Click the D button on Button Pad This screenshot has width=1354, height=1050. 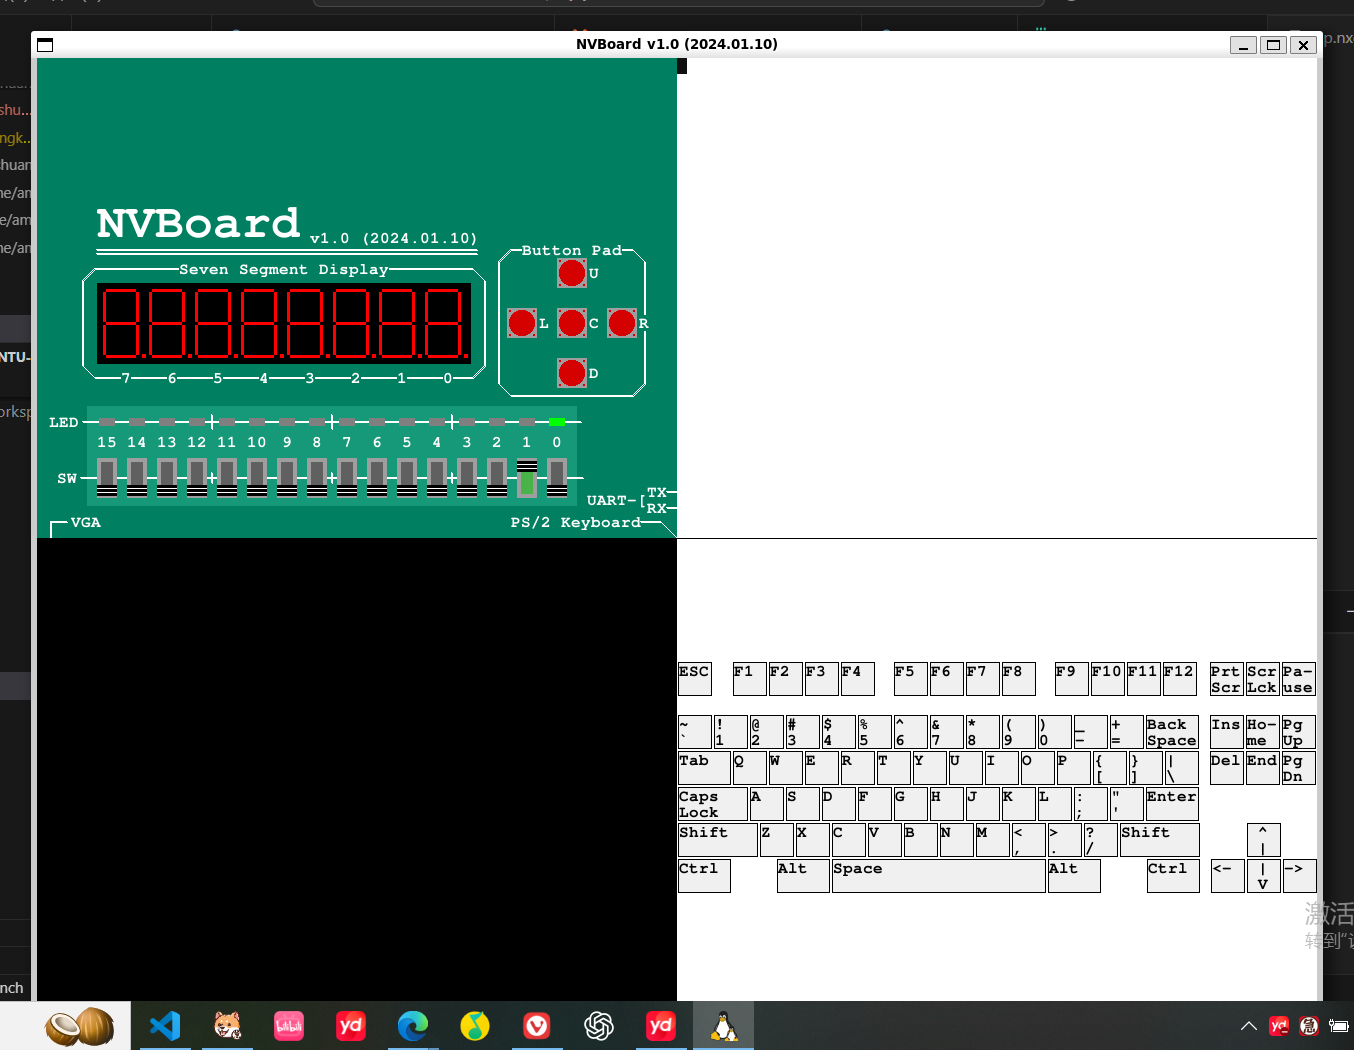click(572, 373)
